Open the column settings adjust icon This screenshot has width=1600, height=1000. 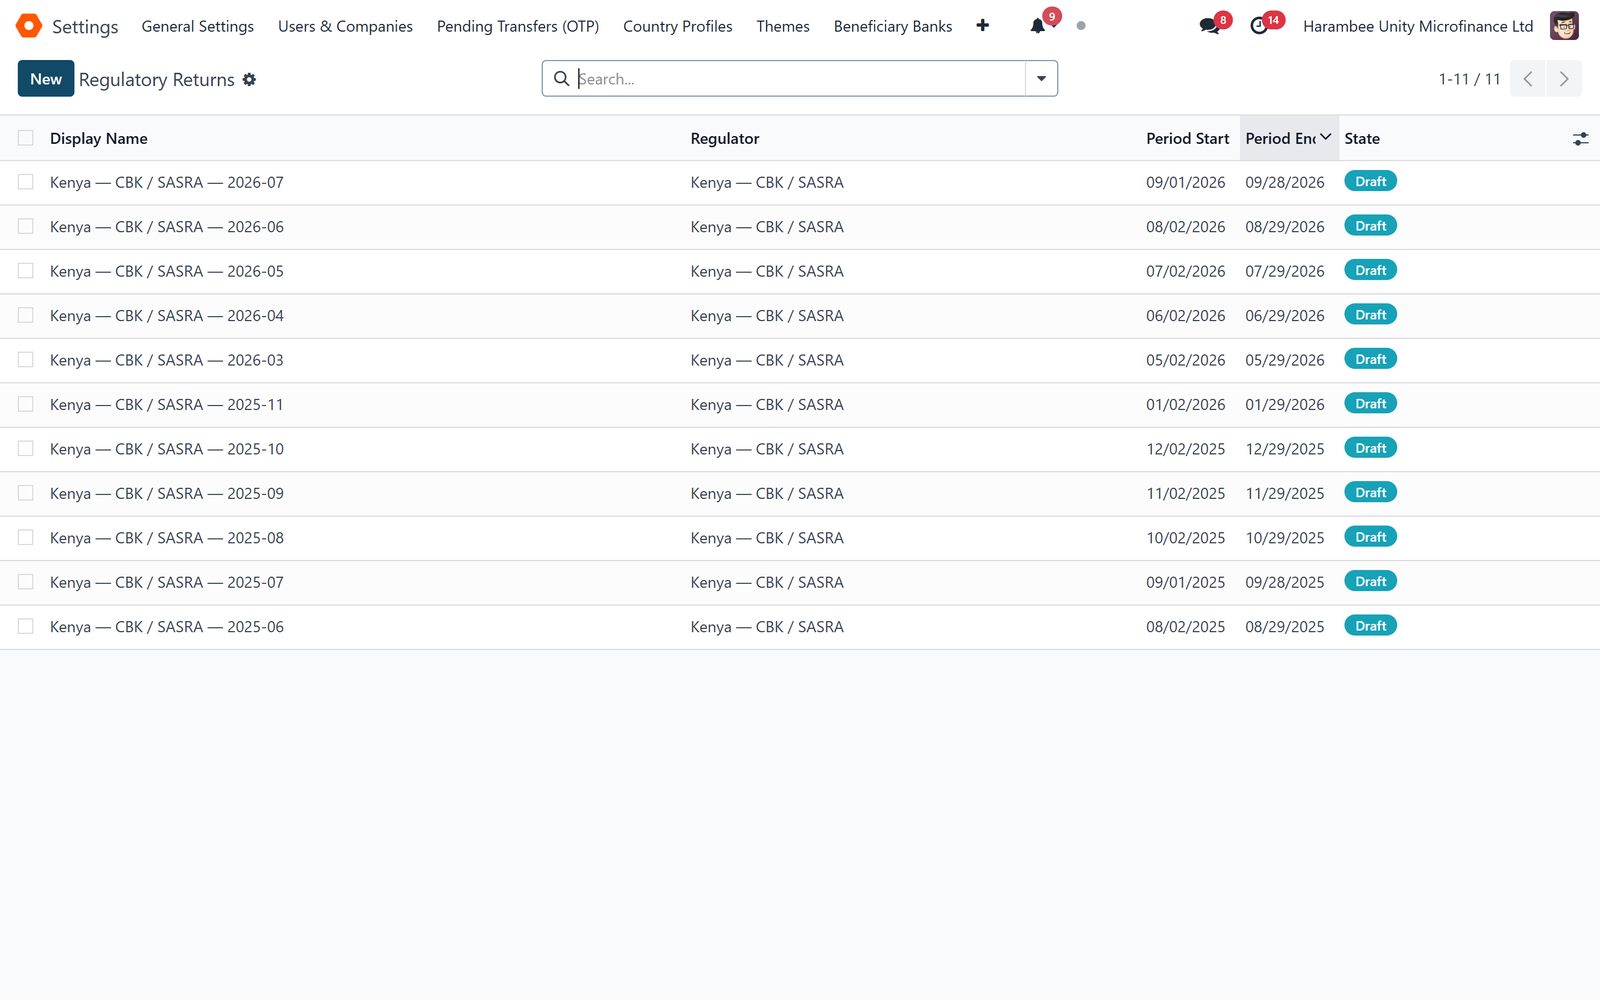[x=1580, y=139]
